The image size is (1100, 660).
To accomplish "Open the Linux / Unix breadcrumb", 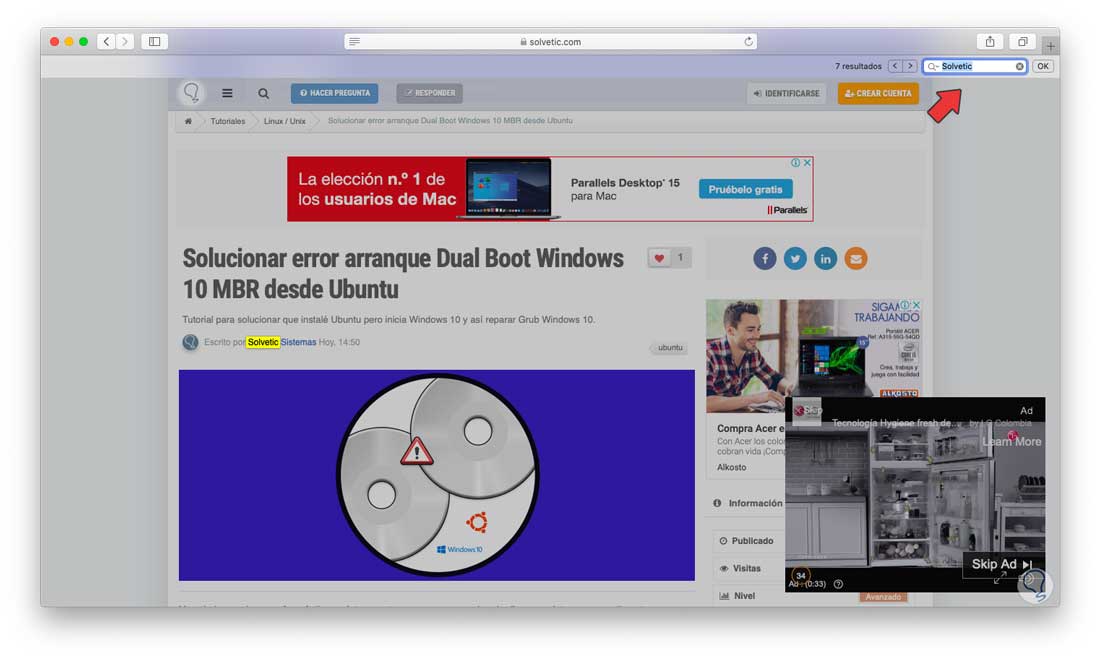I will (x=284, y=121).
